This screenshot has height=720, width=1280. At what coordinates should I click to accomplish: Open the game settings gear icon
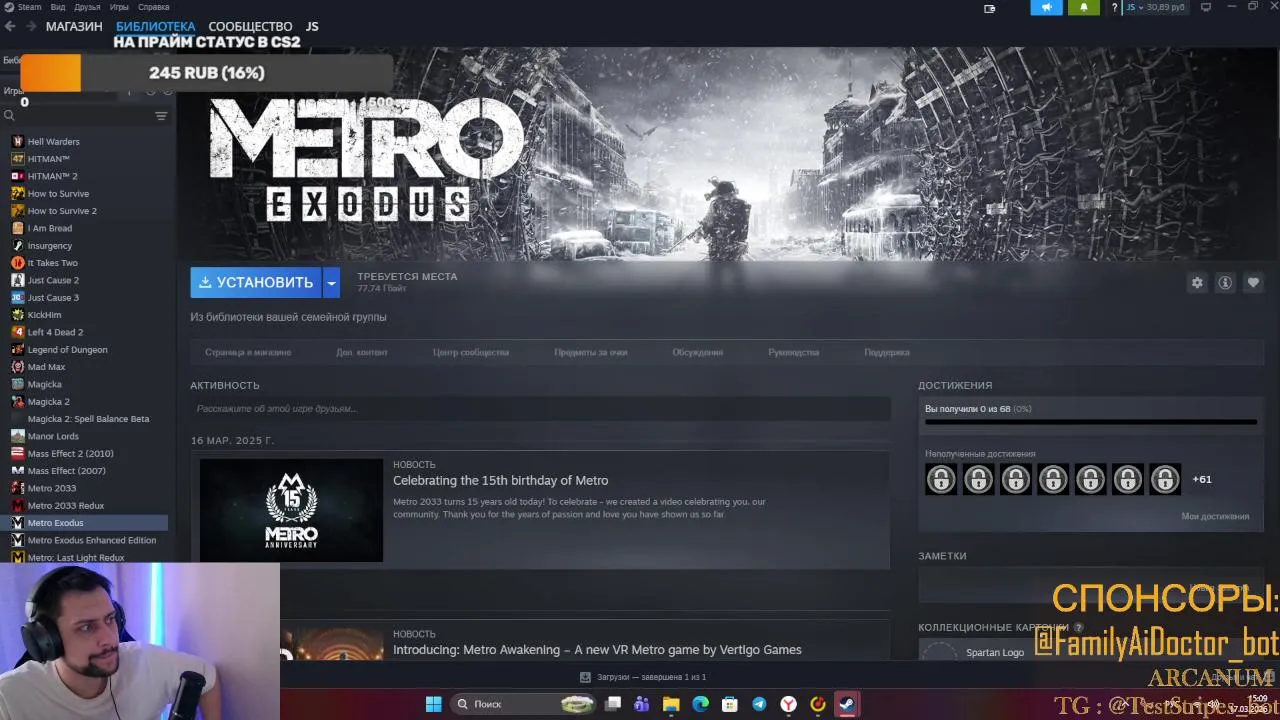click(x=1197, y=283)
